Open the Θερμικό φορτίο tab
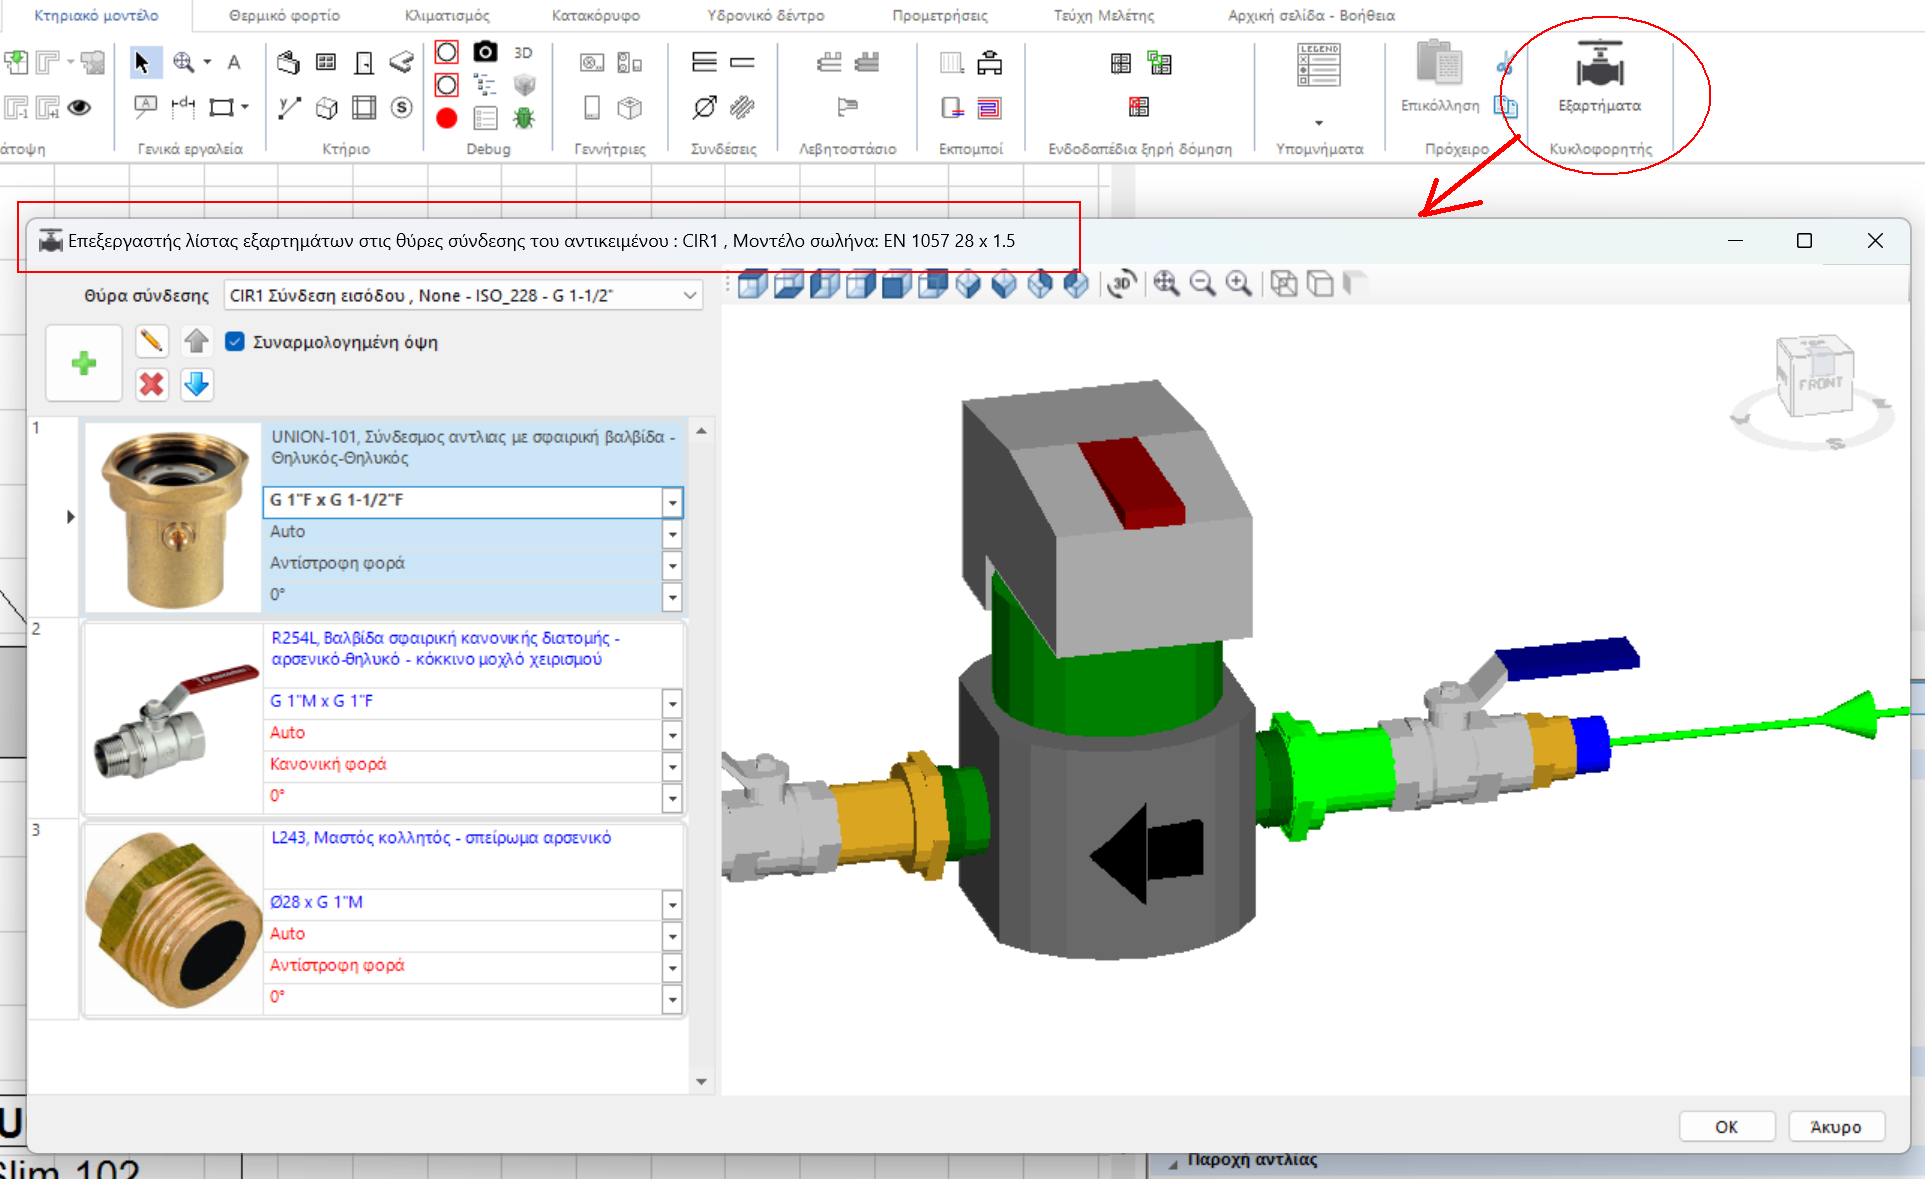Viewport: 1925px width, 1179px height. [284, 15]
